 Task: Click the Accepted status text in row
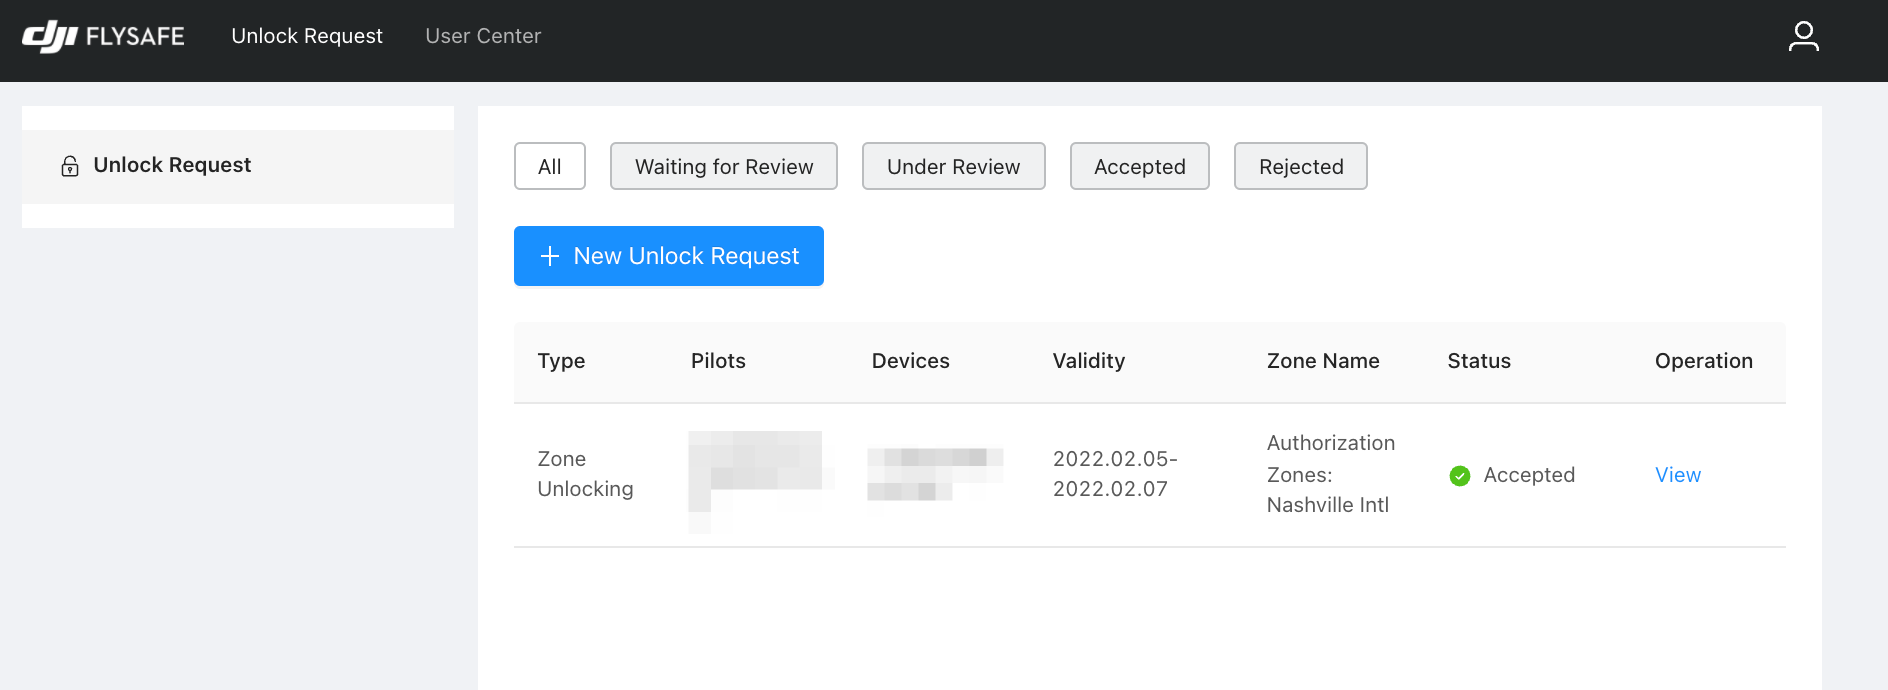tap(1529, 475)
